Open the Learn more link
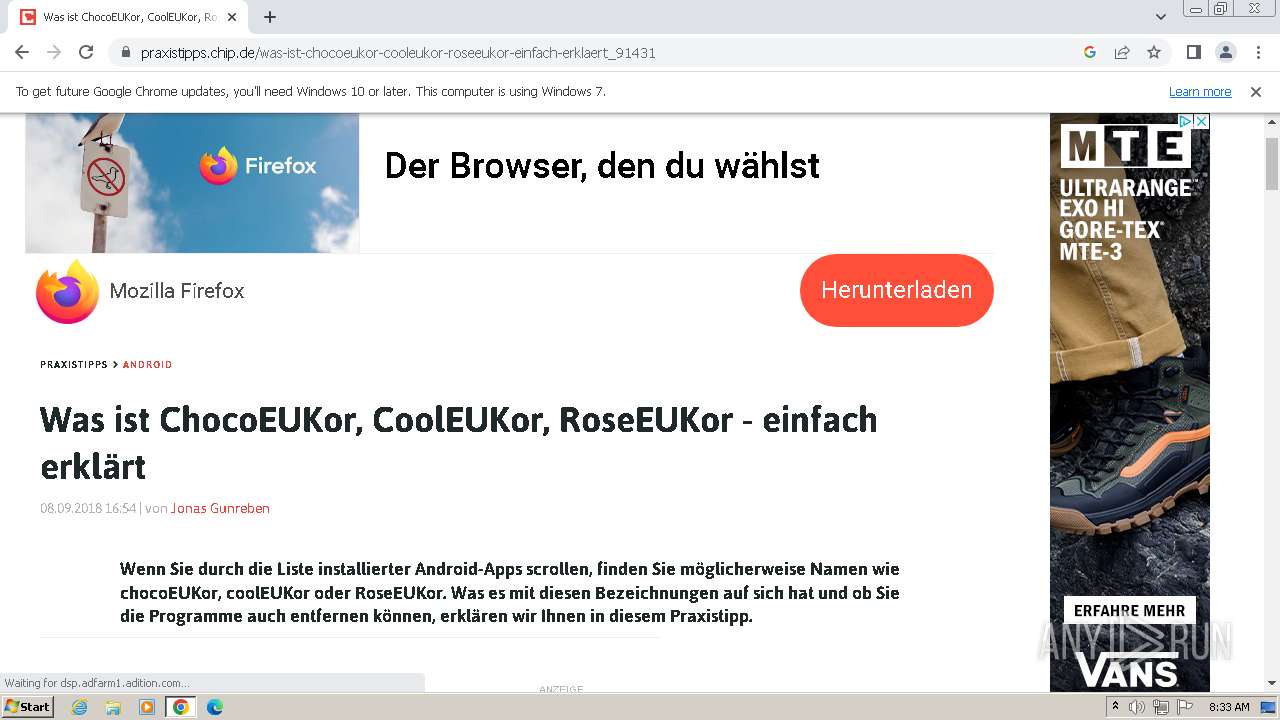The height and width of the screenshot is (720, 1280). pos(1200,92)
